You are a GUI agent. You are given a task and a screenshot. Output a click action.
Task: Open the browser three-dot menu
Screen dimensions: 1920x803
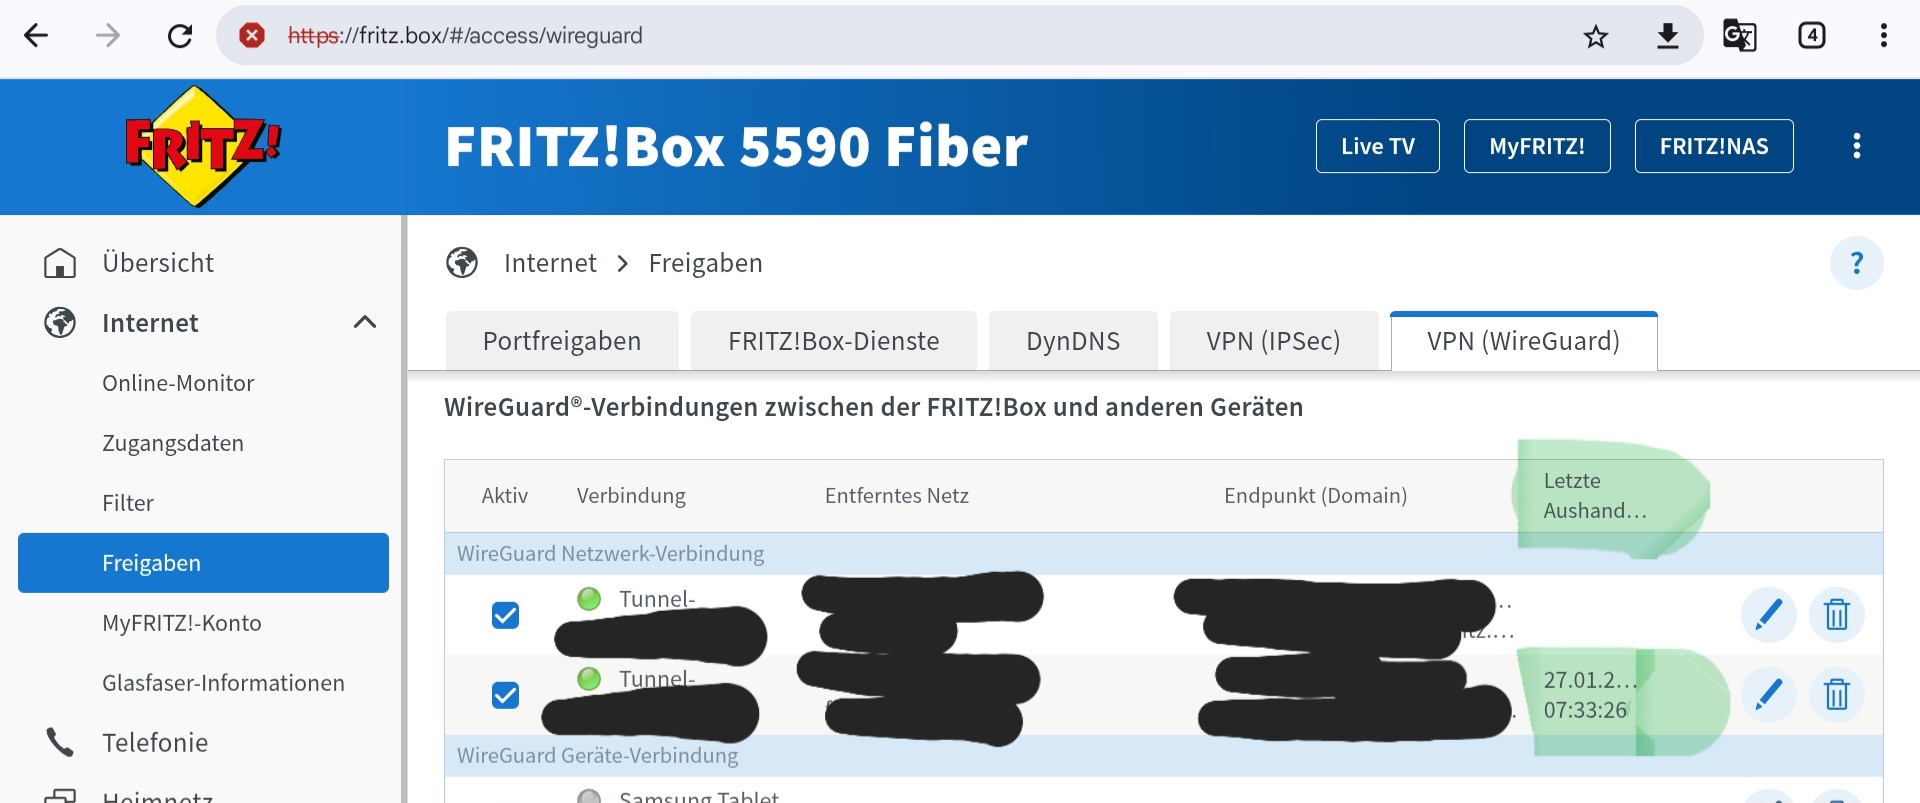[1884, 36]
